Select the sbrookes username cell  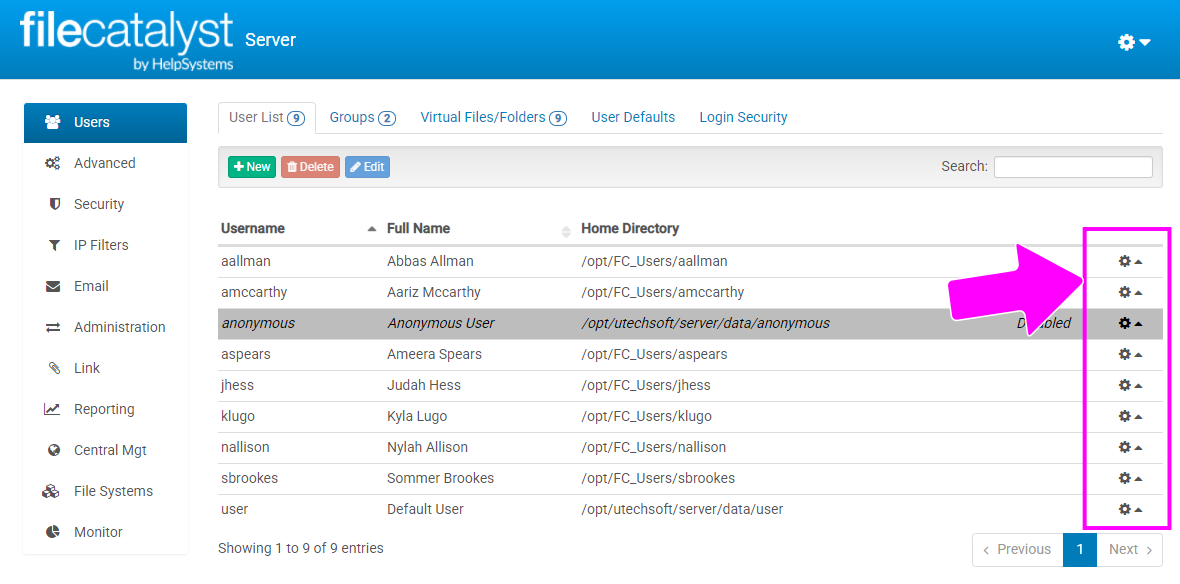250,478
